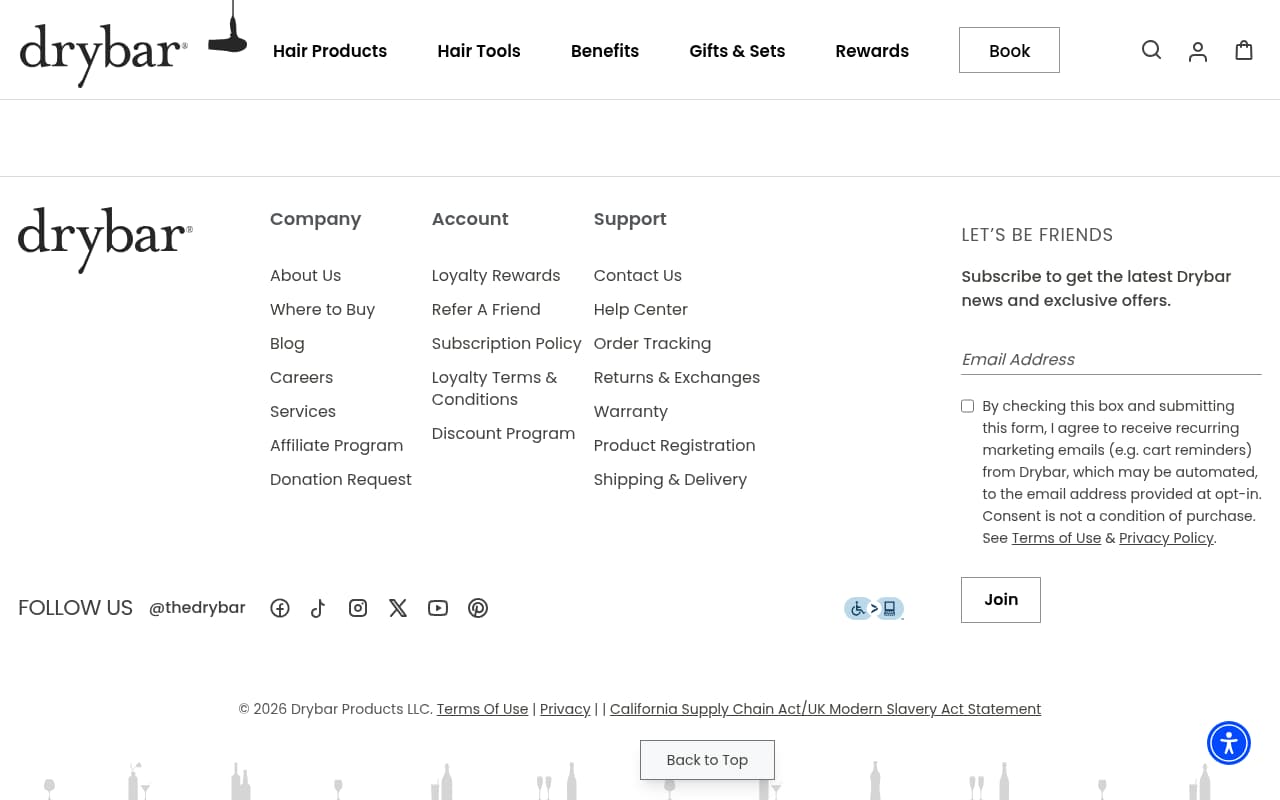Open Drybar's Pinterest icon

tap(478, 608)
